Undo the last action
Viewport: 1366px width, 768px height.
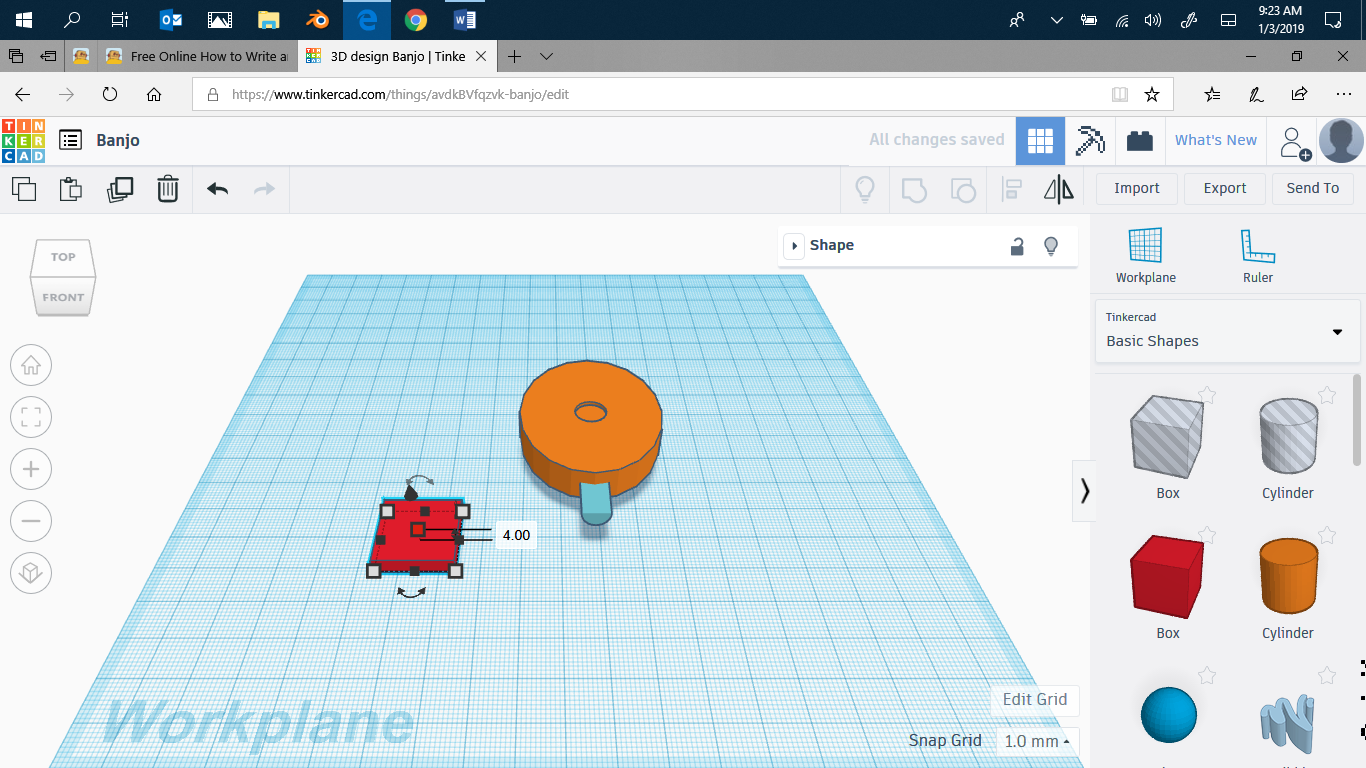click(217, 188)
